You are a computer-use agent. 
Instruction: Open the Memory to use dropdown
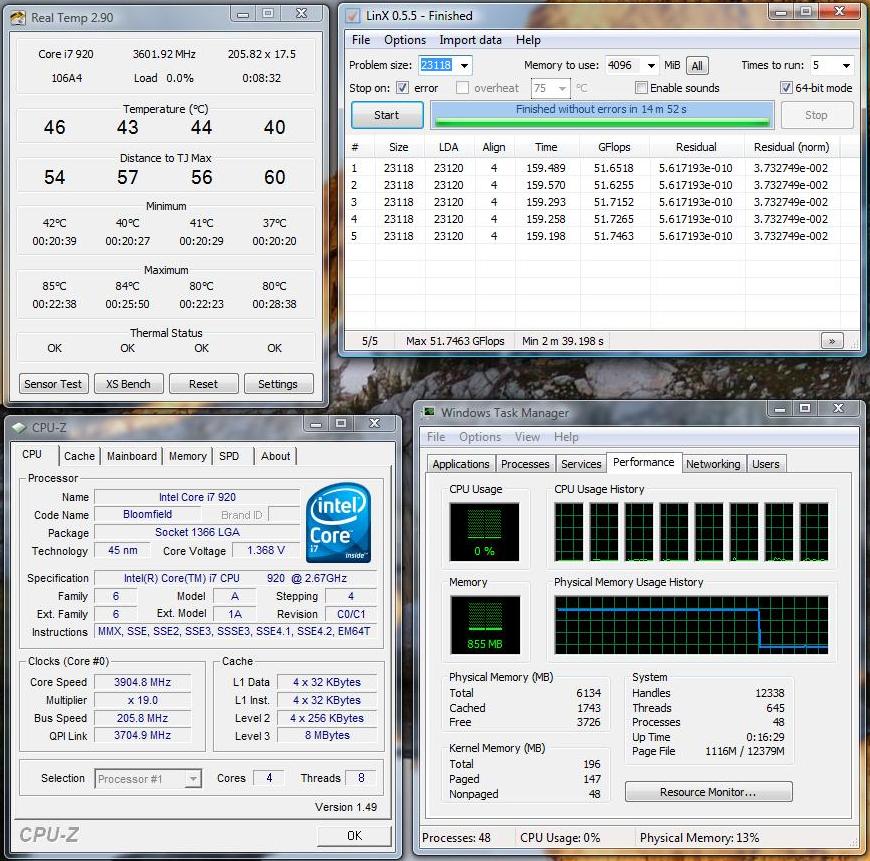click(651, 65)
